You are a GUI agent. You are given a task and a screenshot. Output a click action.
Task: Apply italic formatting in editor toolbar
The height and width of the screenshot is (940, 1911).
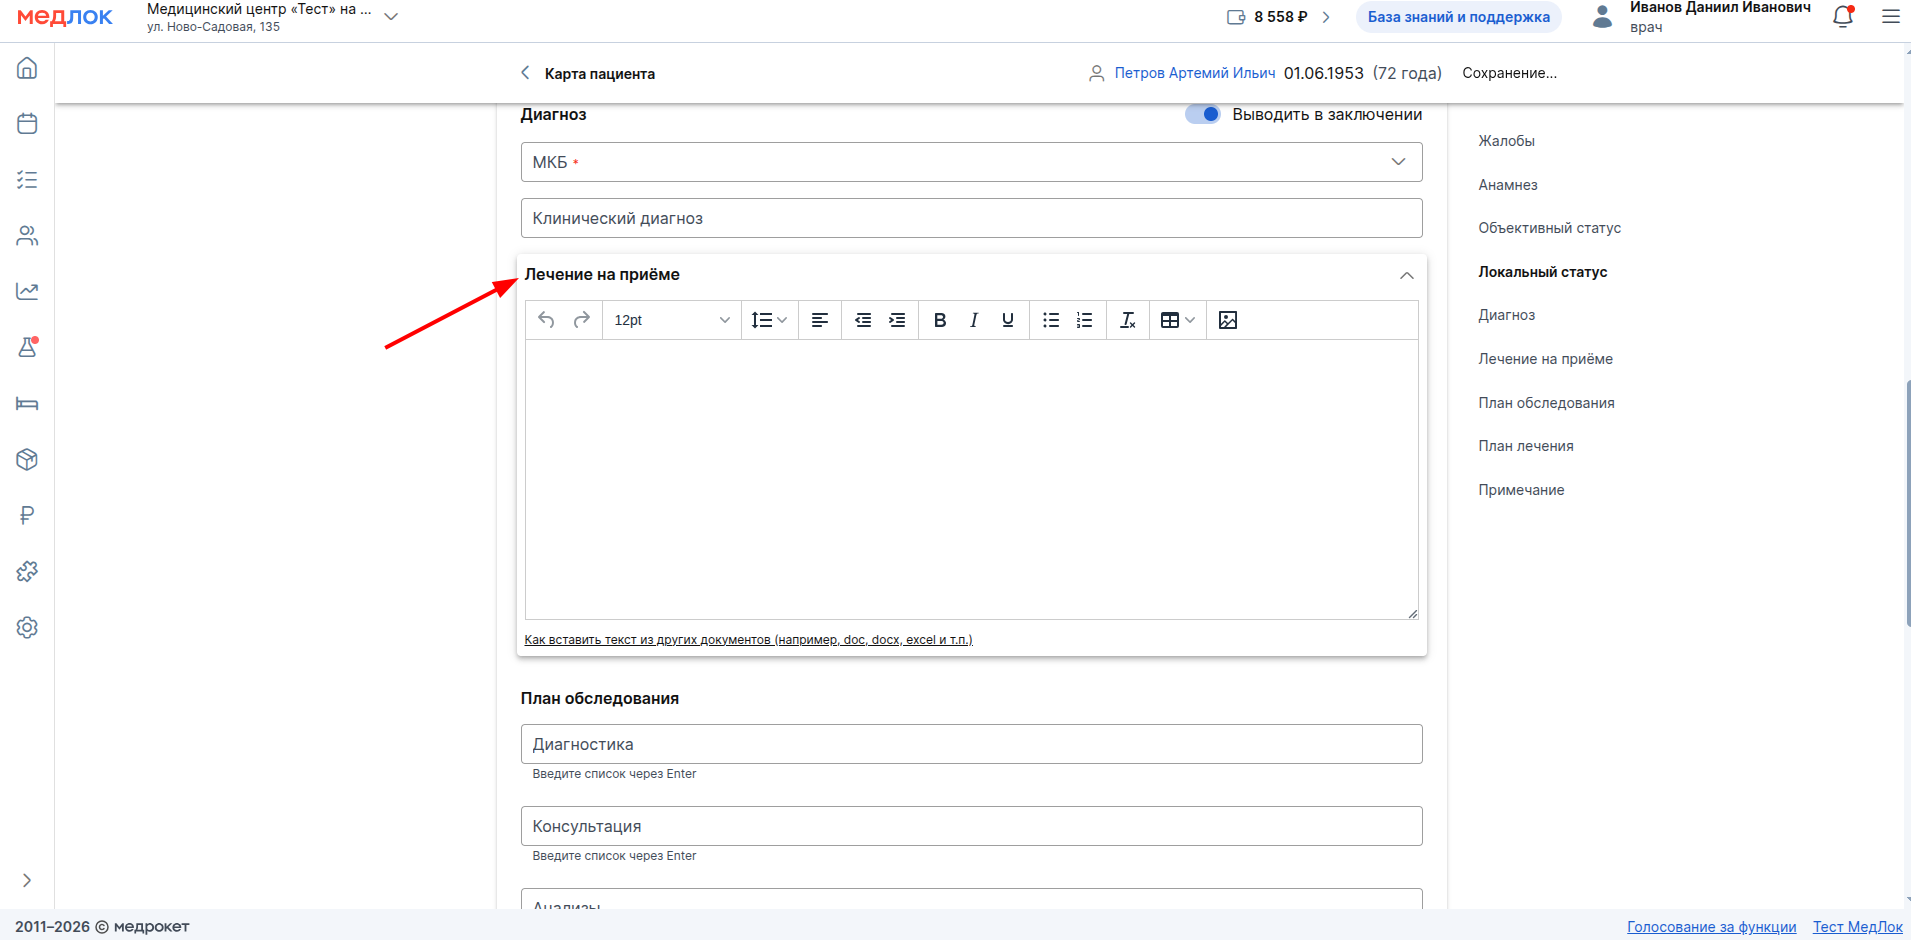pos(973,320)
